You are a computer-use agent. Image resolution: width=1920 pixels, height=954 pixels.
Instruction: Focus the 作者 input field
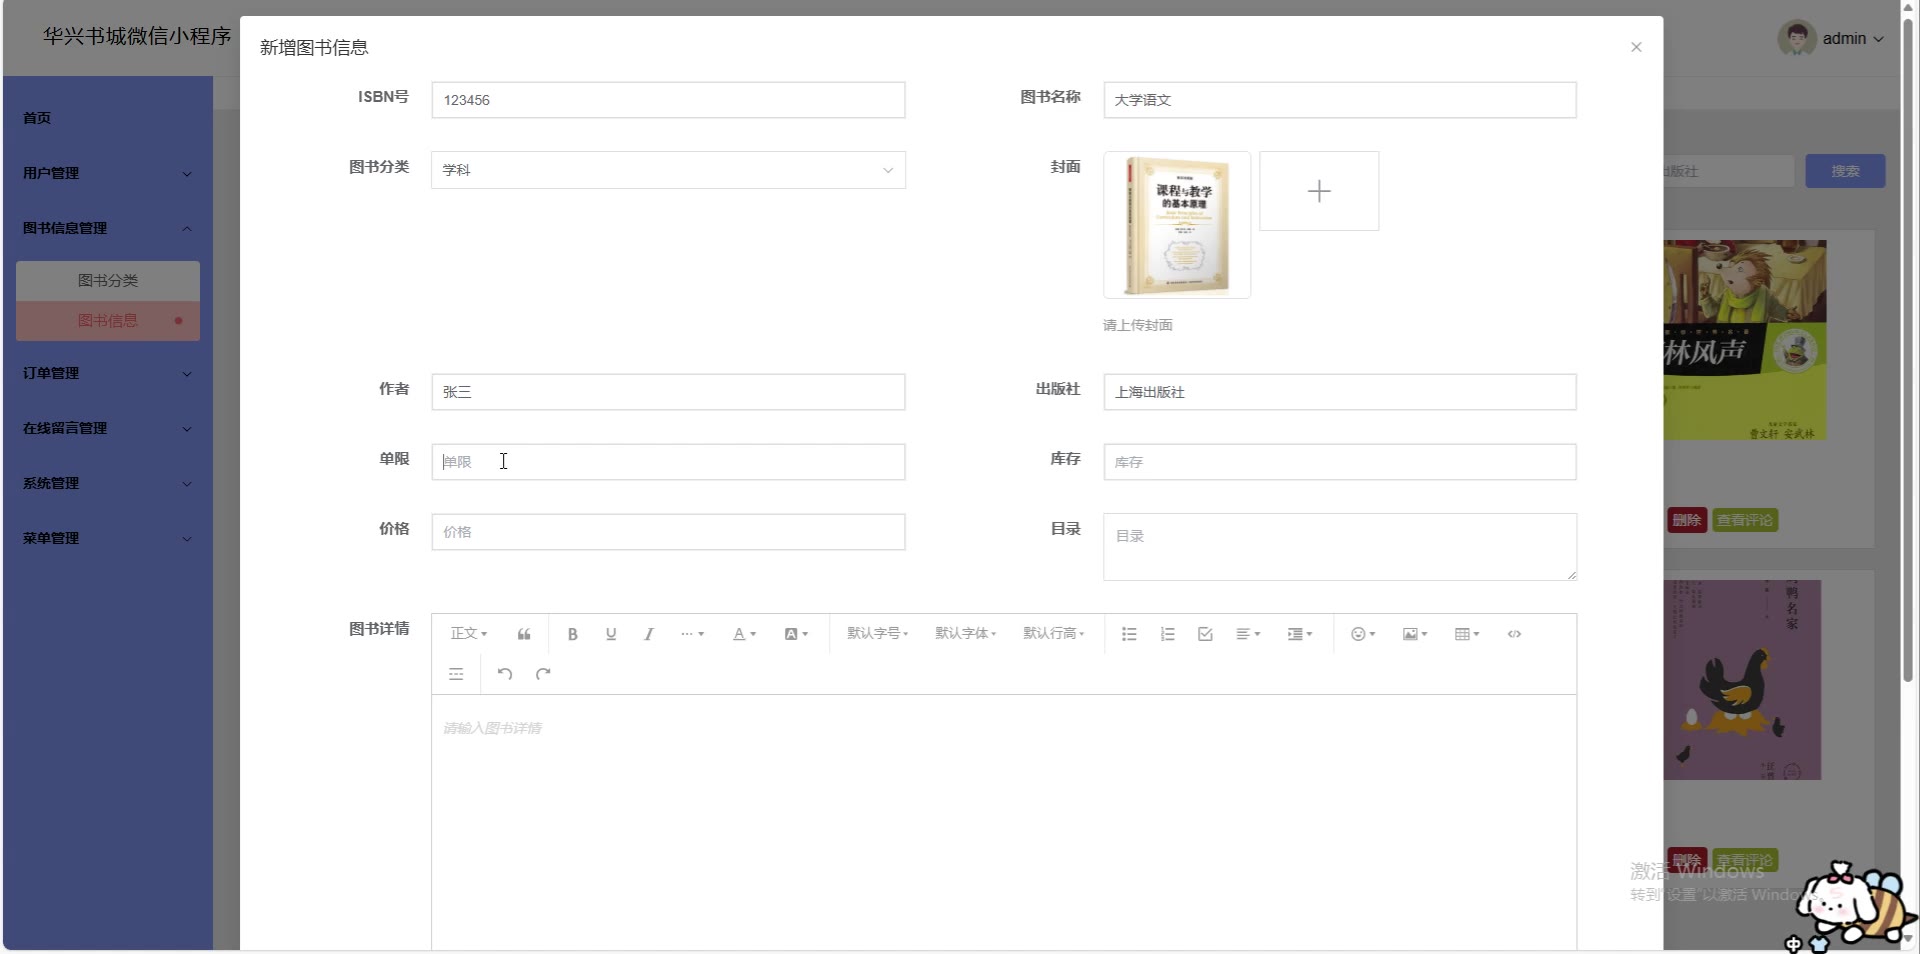click(x=668, y=392)
